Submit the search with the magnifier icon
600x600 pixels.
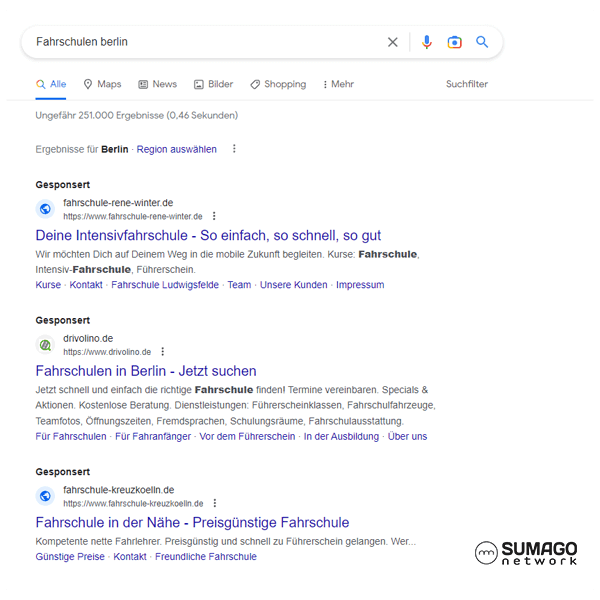482,42
